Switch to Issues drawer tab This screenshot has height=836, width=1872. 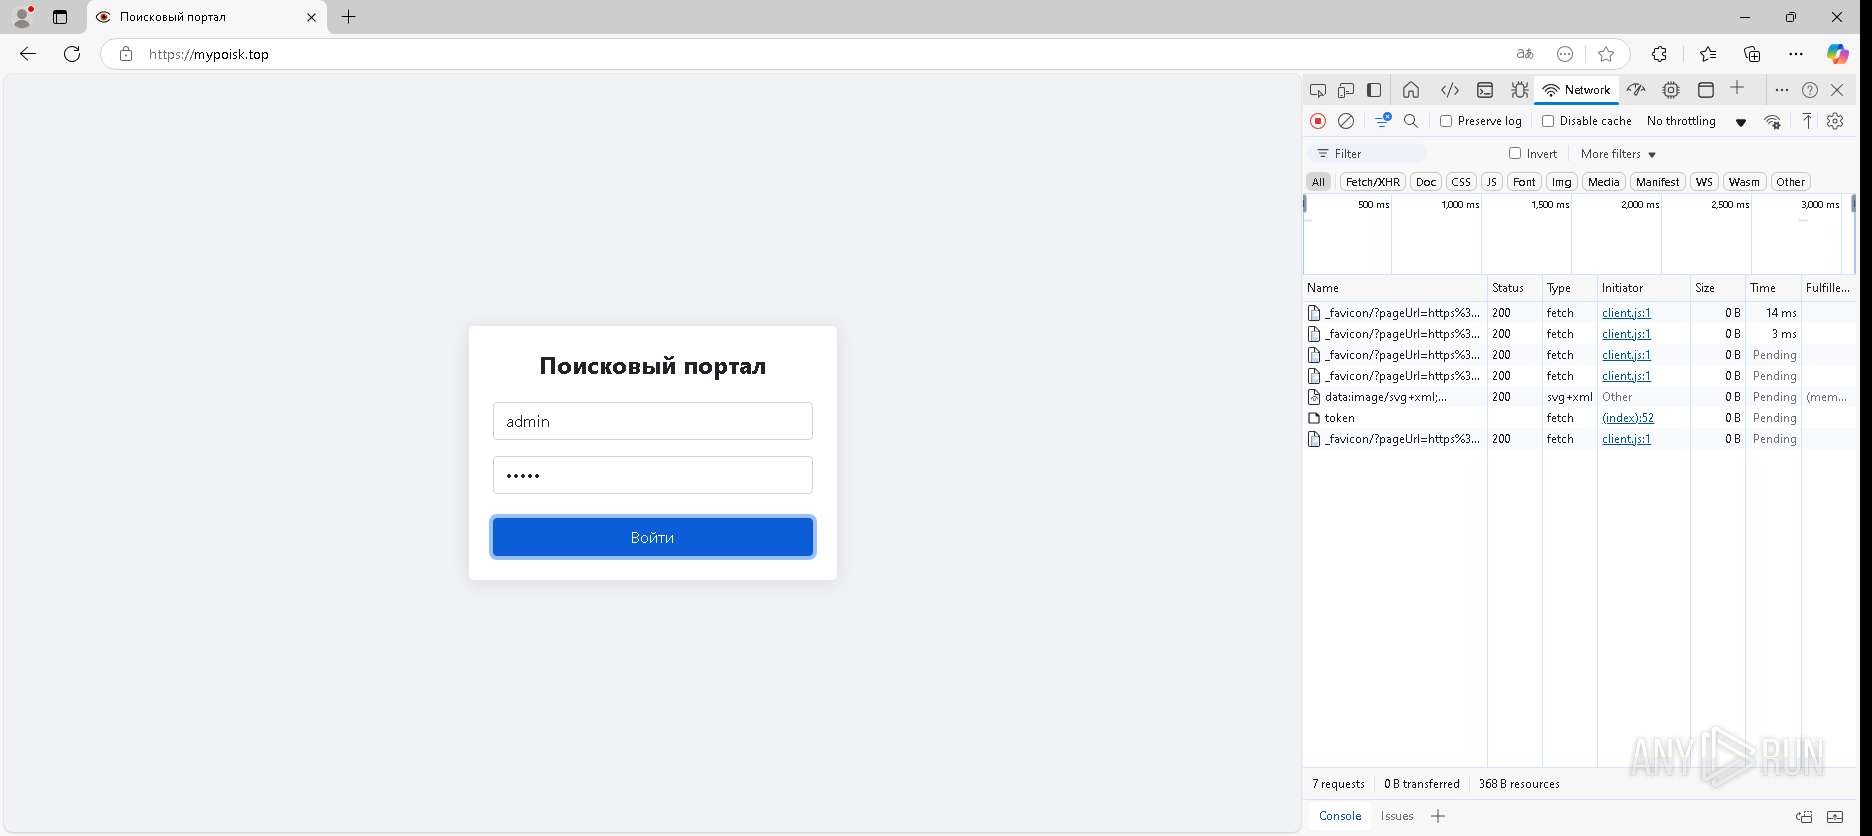[x=1397, y=816]
